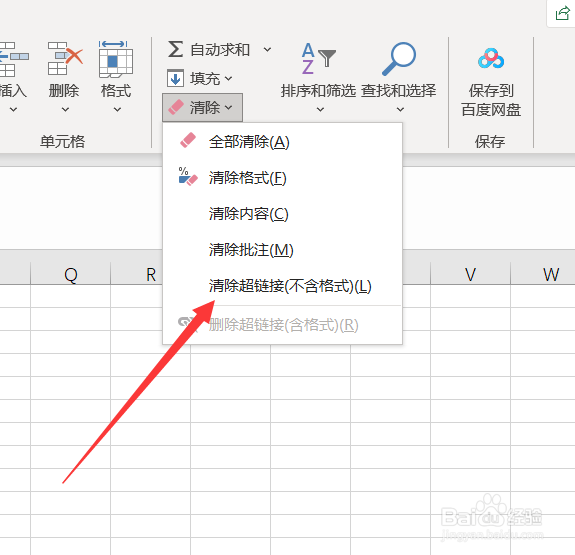Select column R header
This screenshot has width=575, height=555.
(136, 274)
